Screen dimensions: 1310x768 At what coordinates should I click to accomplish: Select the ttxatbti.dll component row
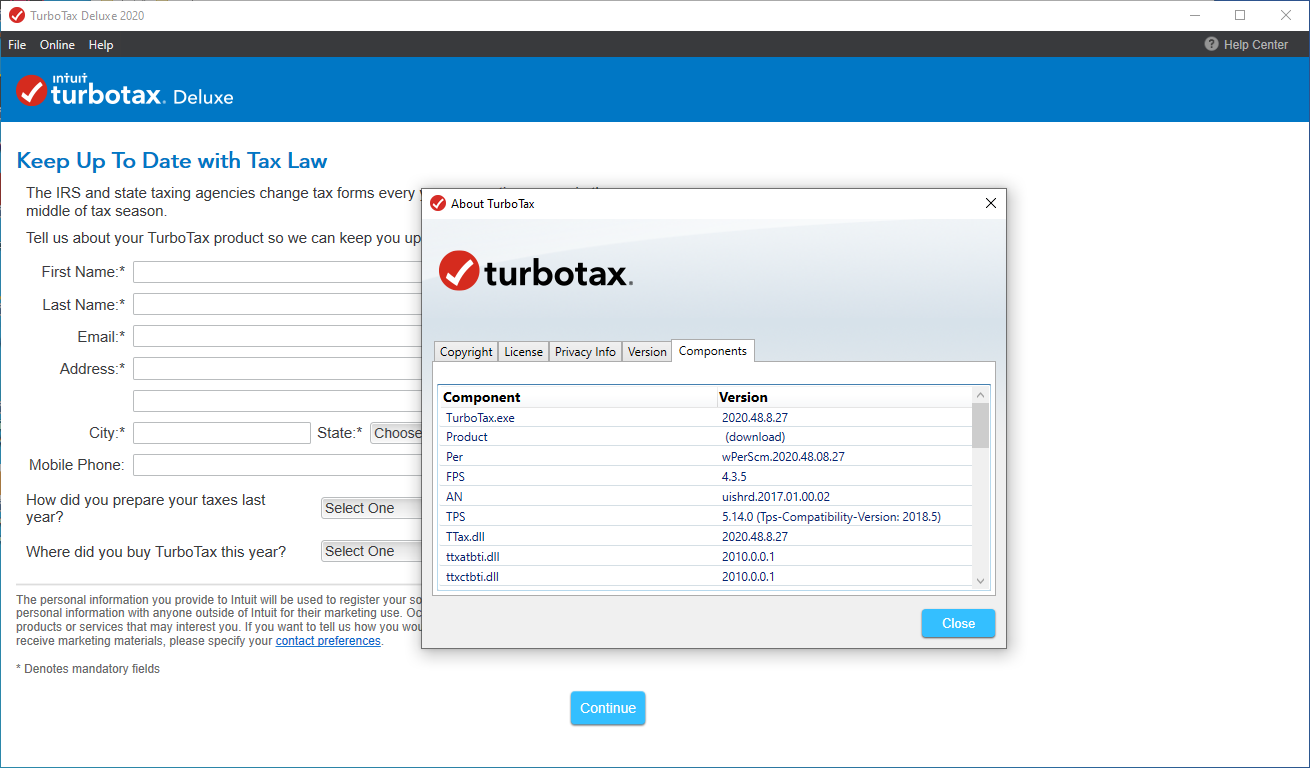pyautogui.click(x=705, y=557)
